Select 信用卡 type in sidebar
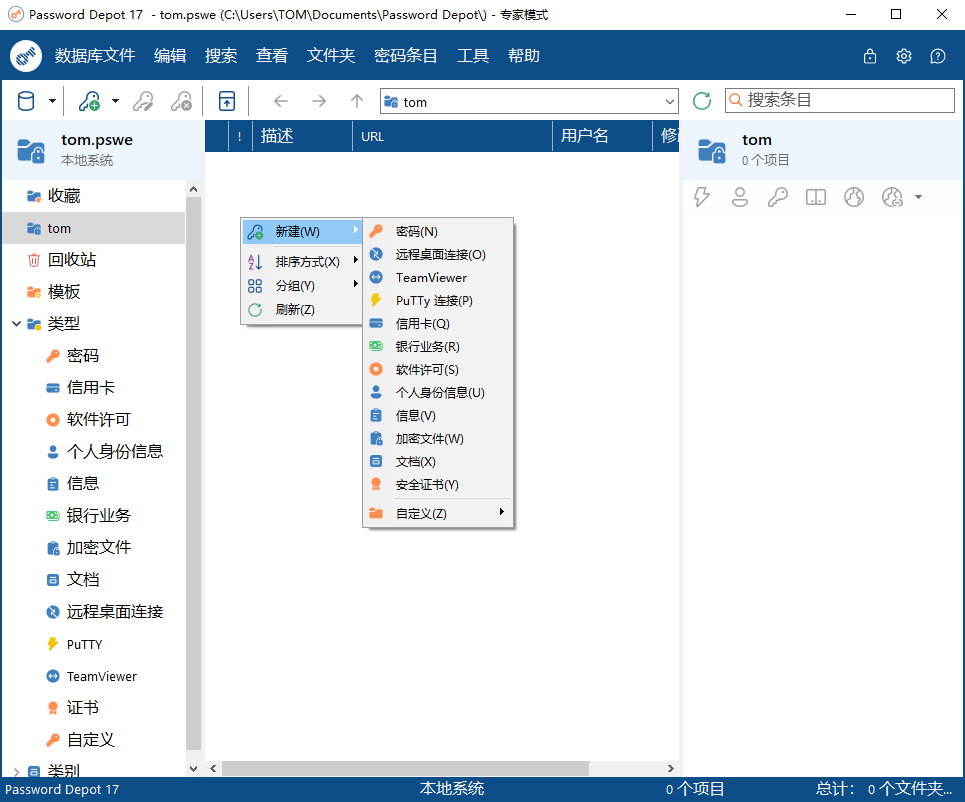 click(x=90, y=388)
